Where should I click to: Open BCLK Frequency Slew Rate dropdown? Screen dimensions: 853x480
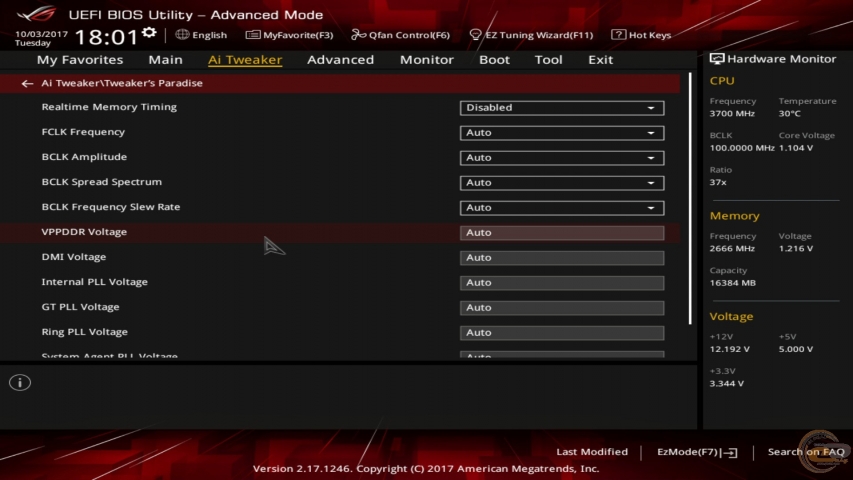pyautogui.click(x=561, y=208)
